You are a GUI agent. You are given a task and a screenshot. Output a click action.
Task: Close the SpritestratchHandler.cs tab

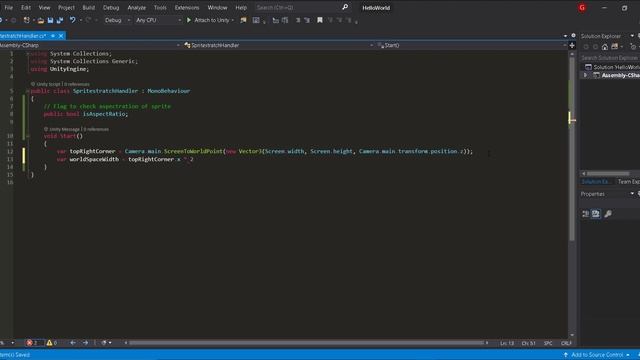(x=61, y=36)
